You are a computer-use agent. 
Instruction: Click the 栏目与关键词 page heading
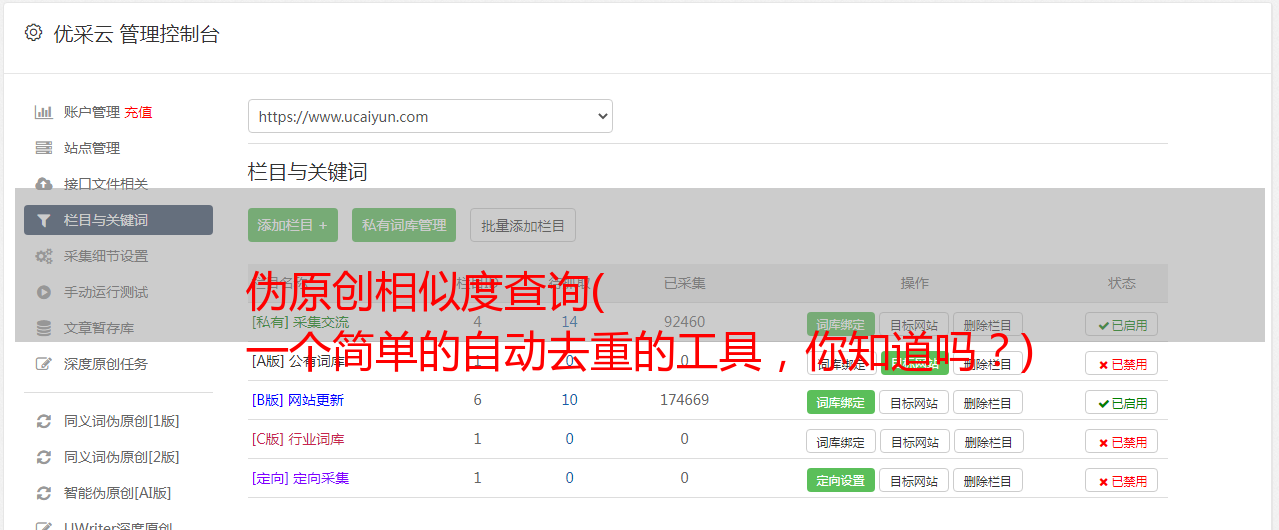[308, 172]
